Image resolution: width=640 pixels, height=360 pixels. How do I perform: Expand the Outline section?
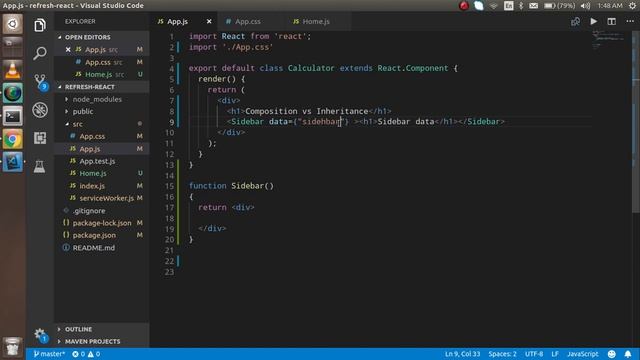click(78, 329)
